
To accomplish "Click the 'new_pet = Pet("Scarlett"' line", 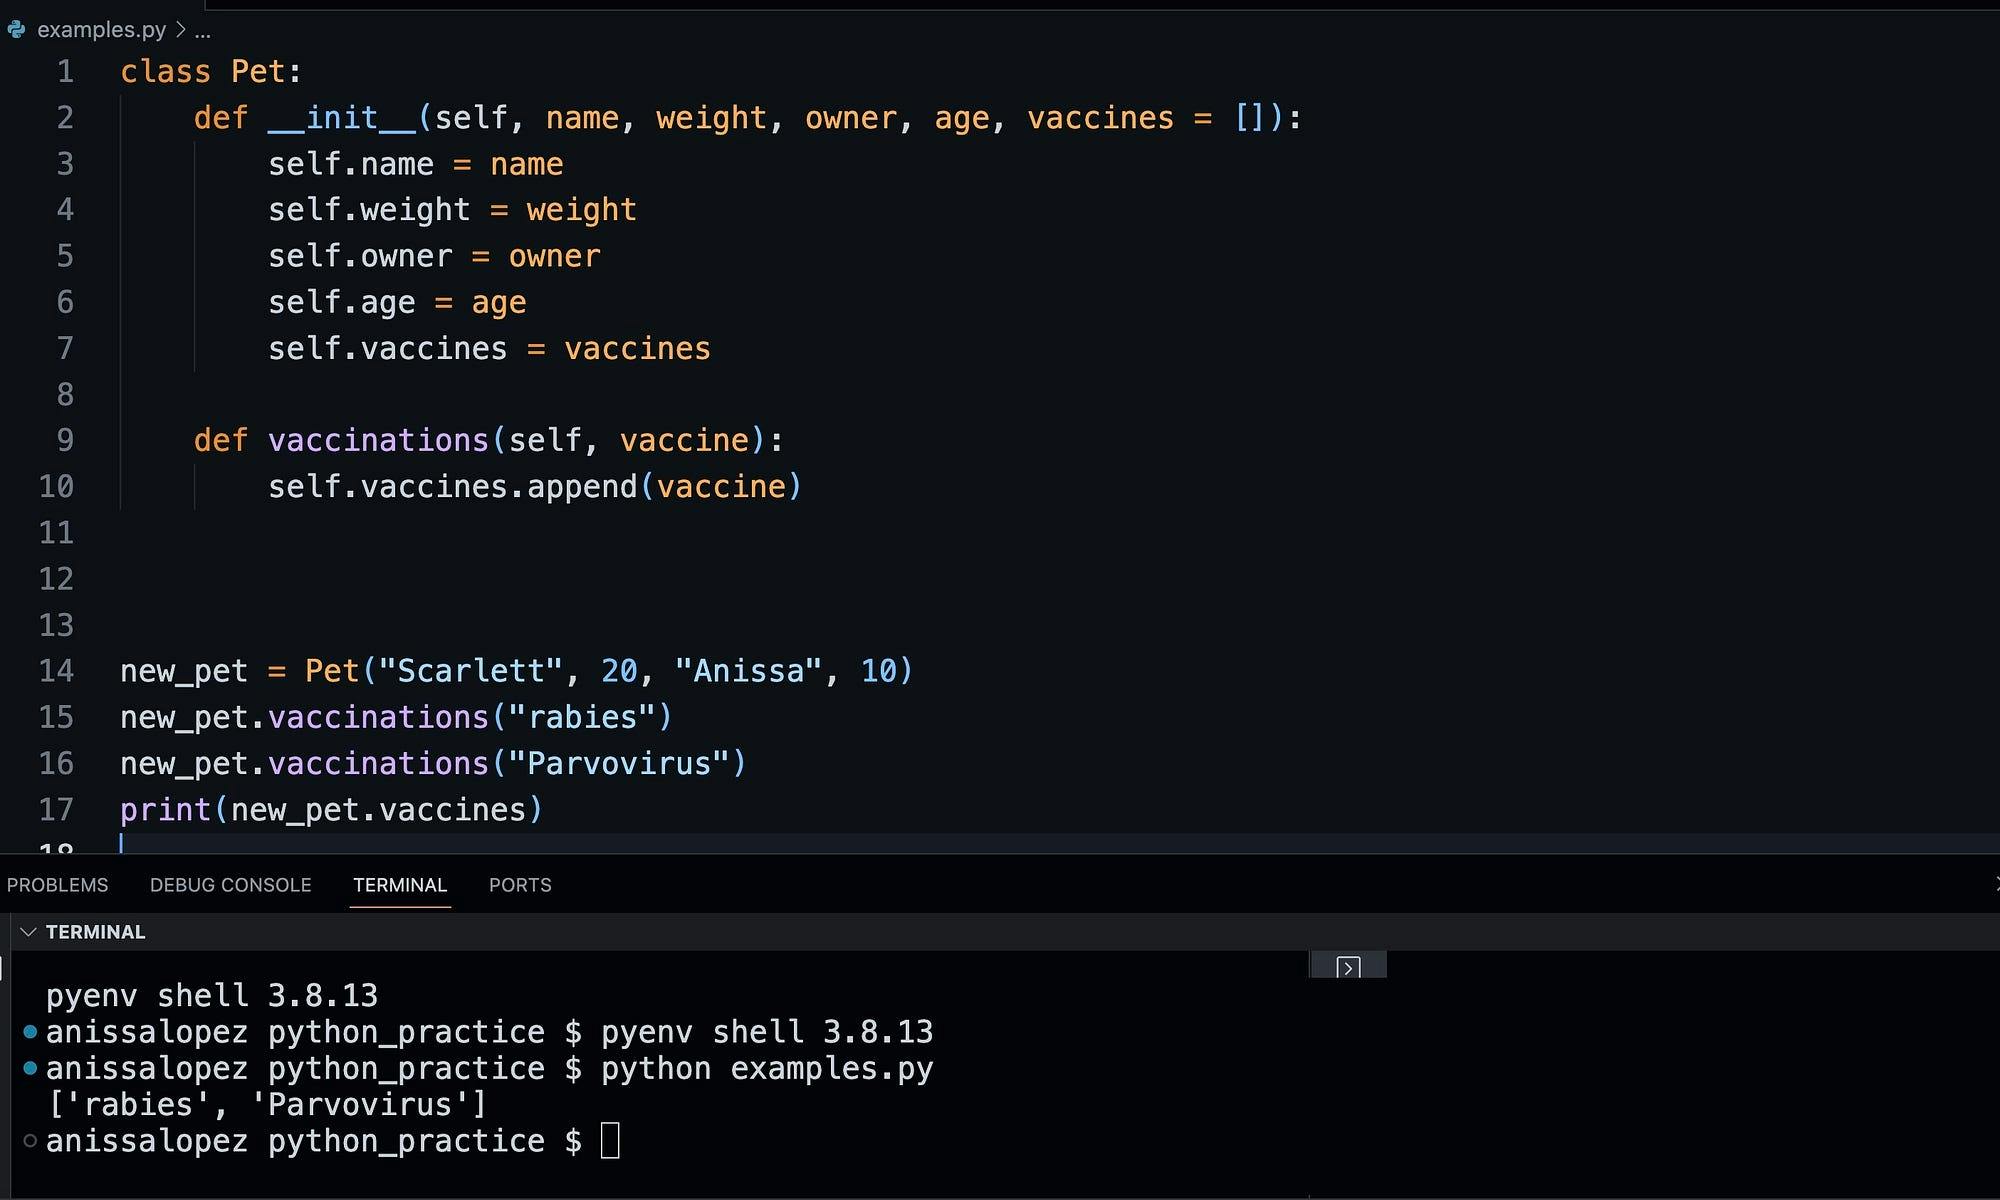I will click(517, 670).
